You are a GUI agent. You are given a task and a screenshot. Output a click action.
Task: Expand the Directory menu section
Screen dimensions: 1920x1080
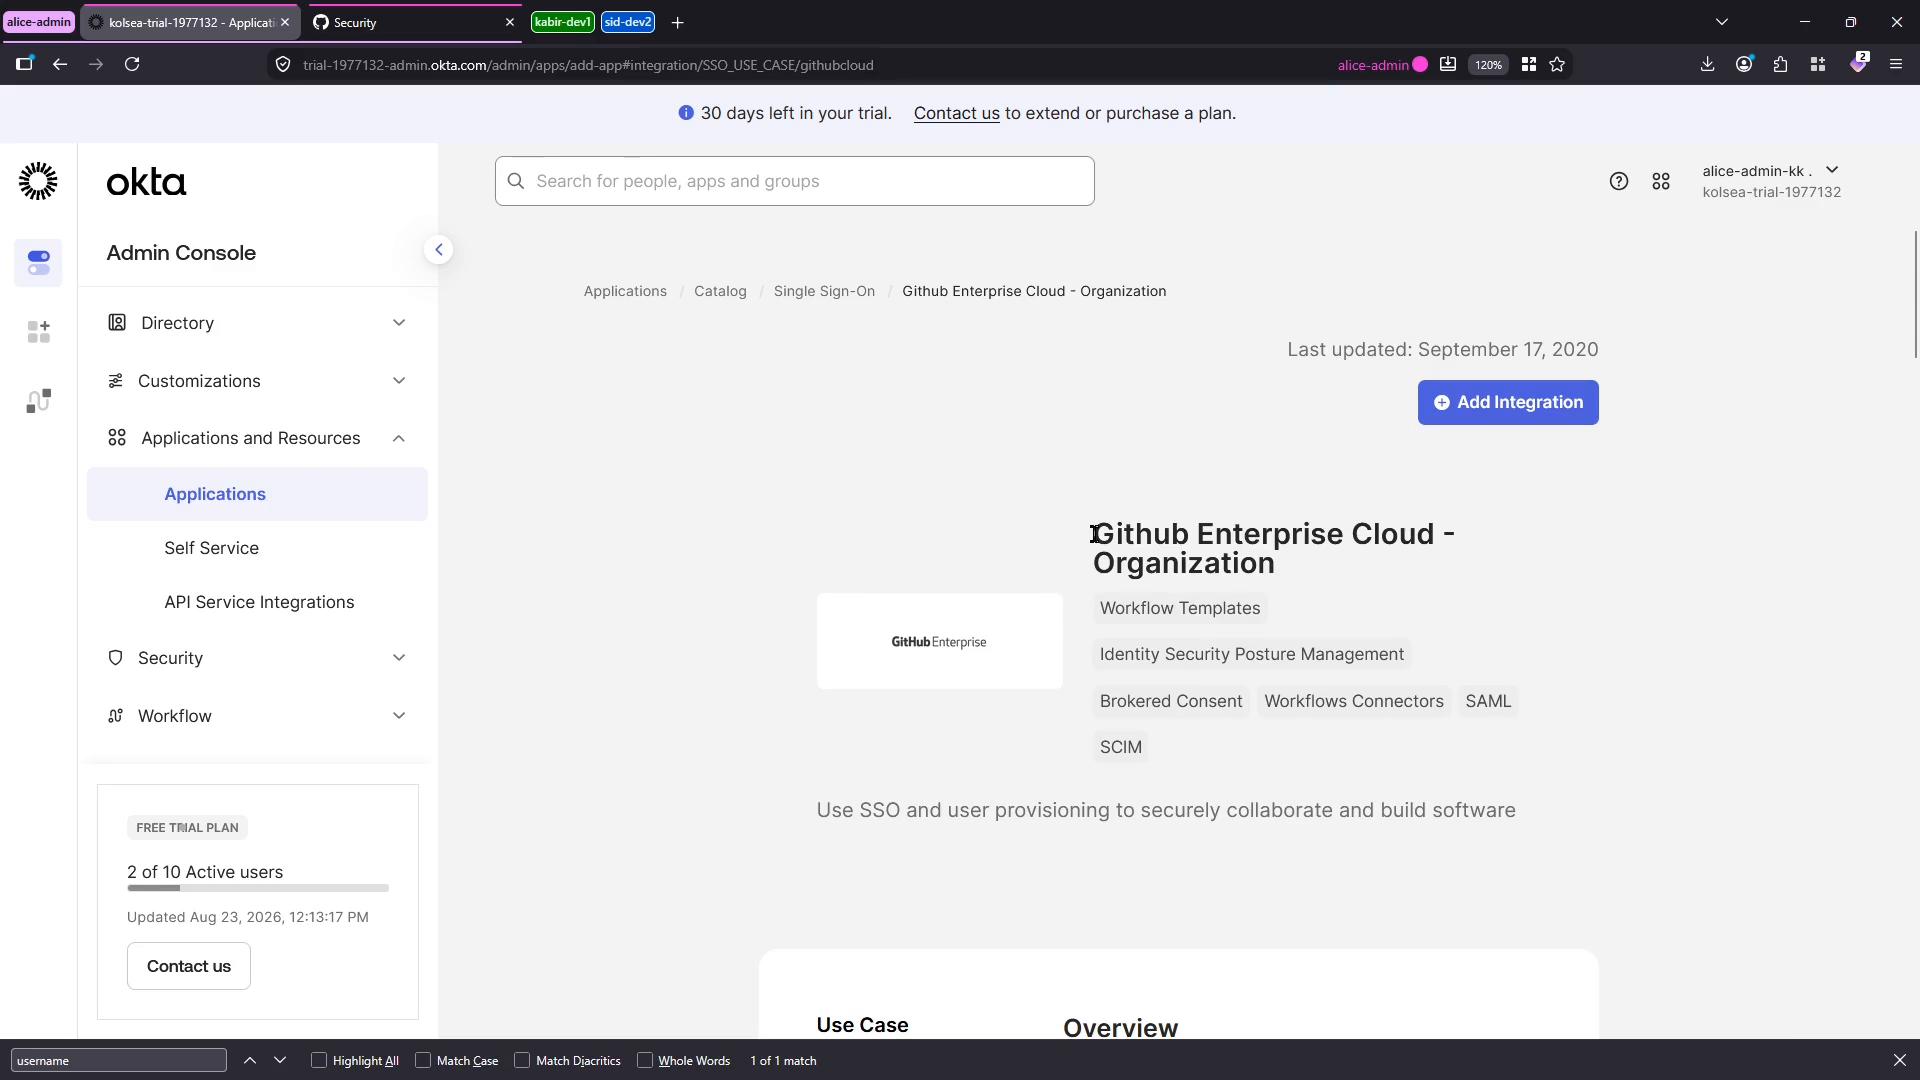coord(257,323)
